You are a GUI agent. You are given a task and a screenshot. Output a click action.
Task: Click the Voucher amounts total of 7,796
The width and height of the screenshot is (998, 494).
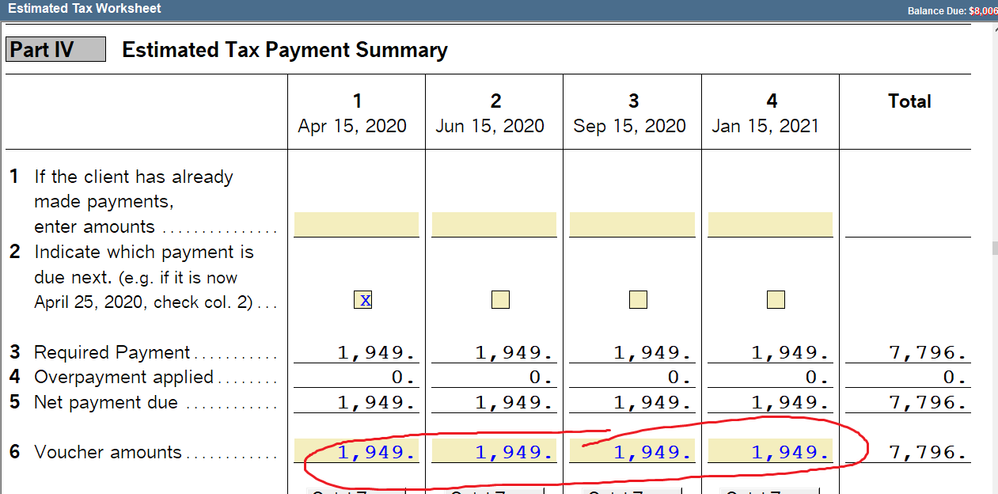point(928,453)
